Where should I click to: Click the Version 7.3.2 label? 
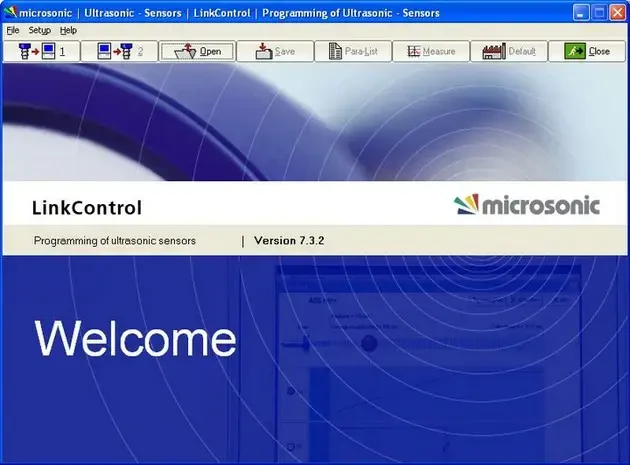289,241
